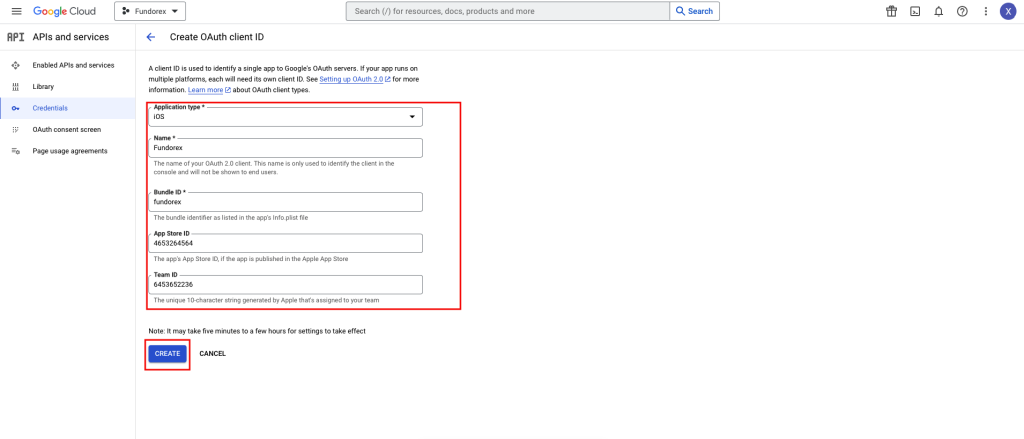Click the OAuth consent screen icon
Viewport: 1024px width, 439px height.
click(x=16, y=129)
